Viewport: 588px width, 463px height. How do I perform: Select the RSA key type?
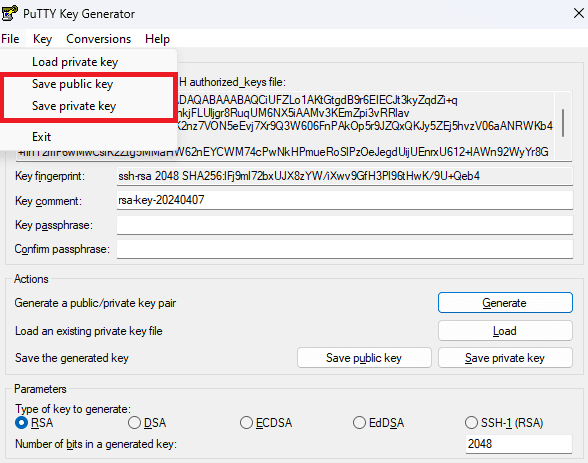pyautogui.click(x=34, y=423)
